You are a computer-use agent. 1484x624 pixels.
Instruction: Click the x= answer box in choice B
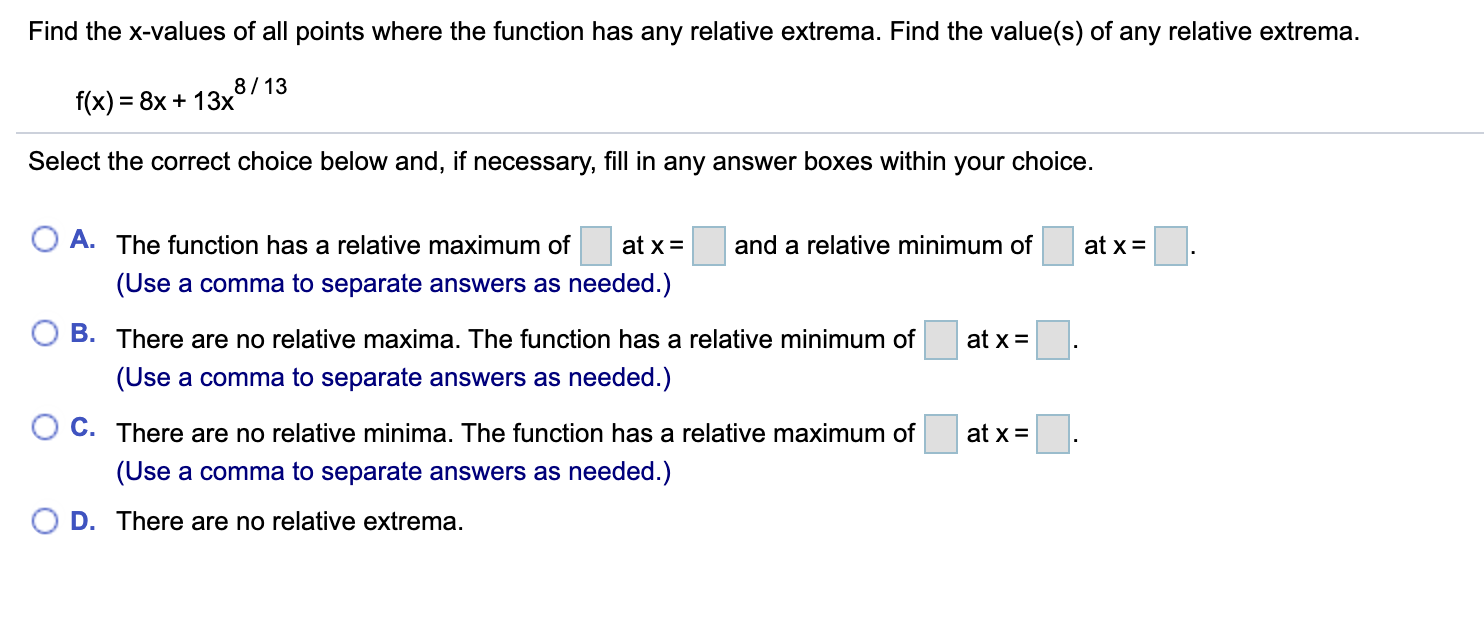click(1051, 339)
